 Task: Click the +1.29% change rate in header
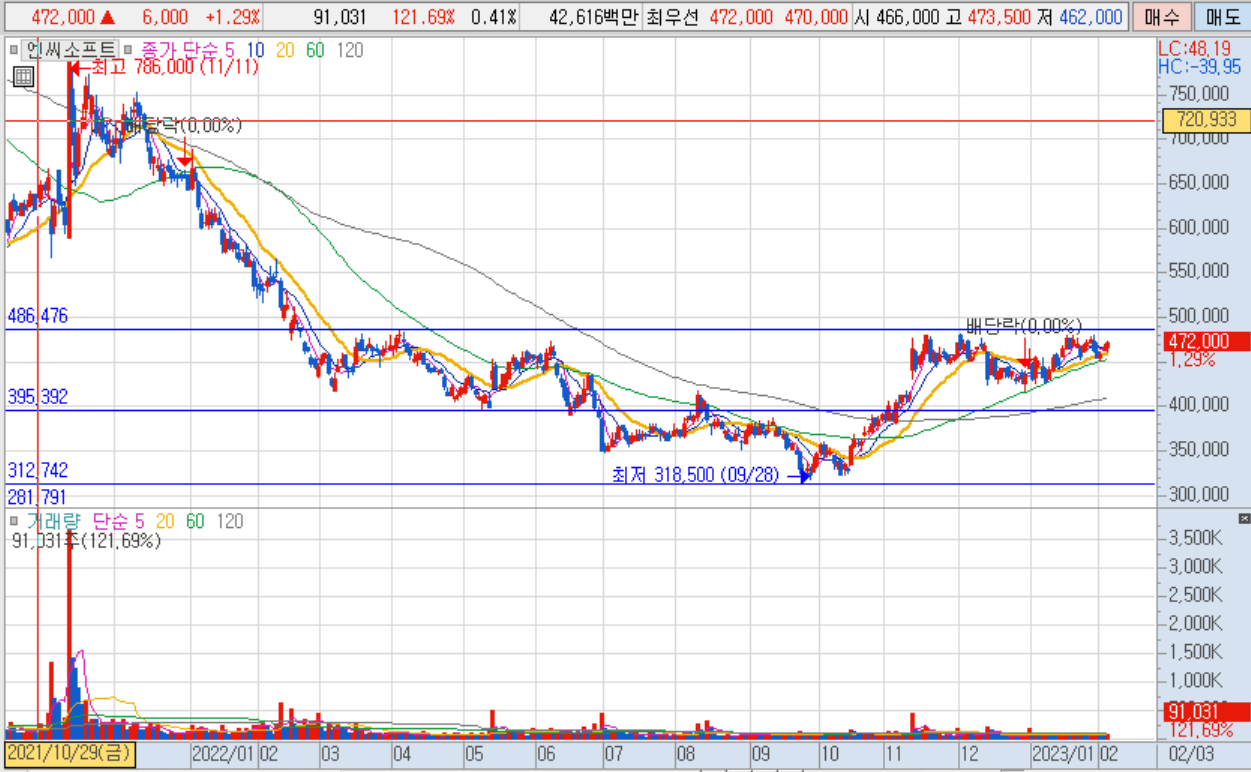(232, 18)
